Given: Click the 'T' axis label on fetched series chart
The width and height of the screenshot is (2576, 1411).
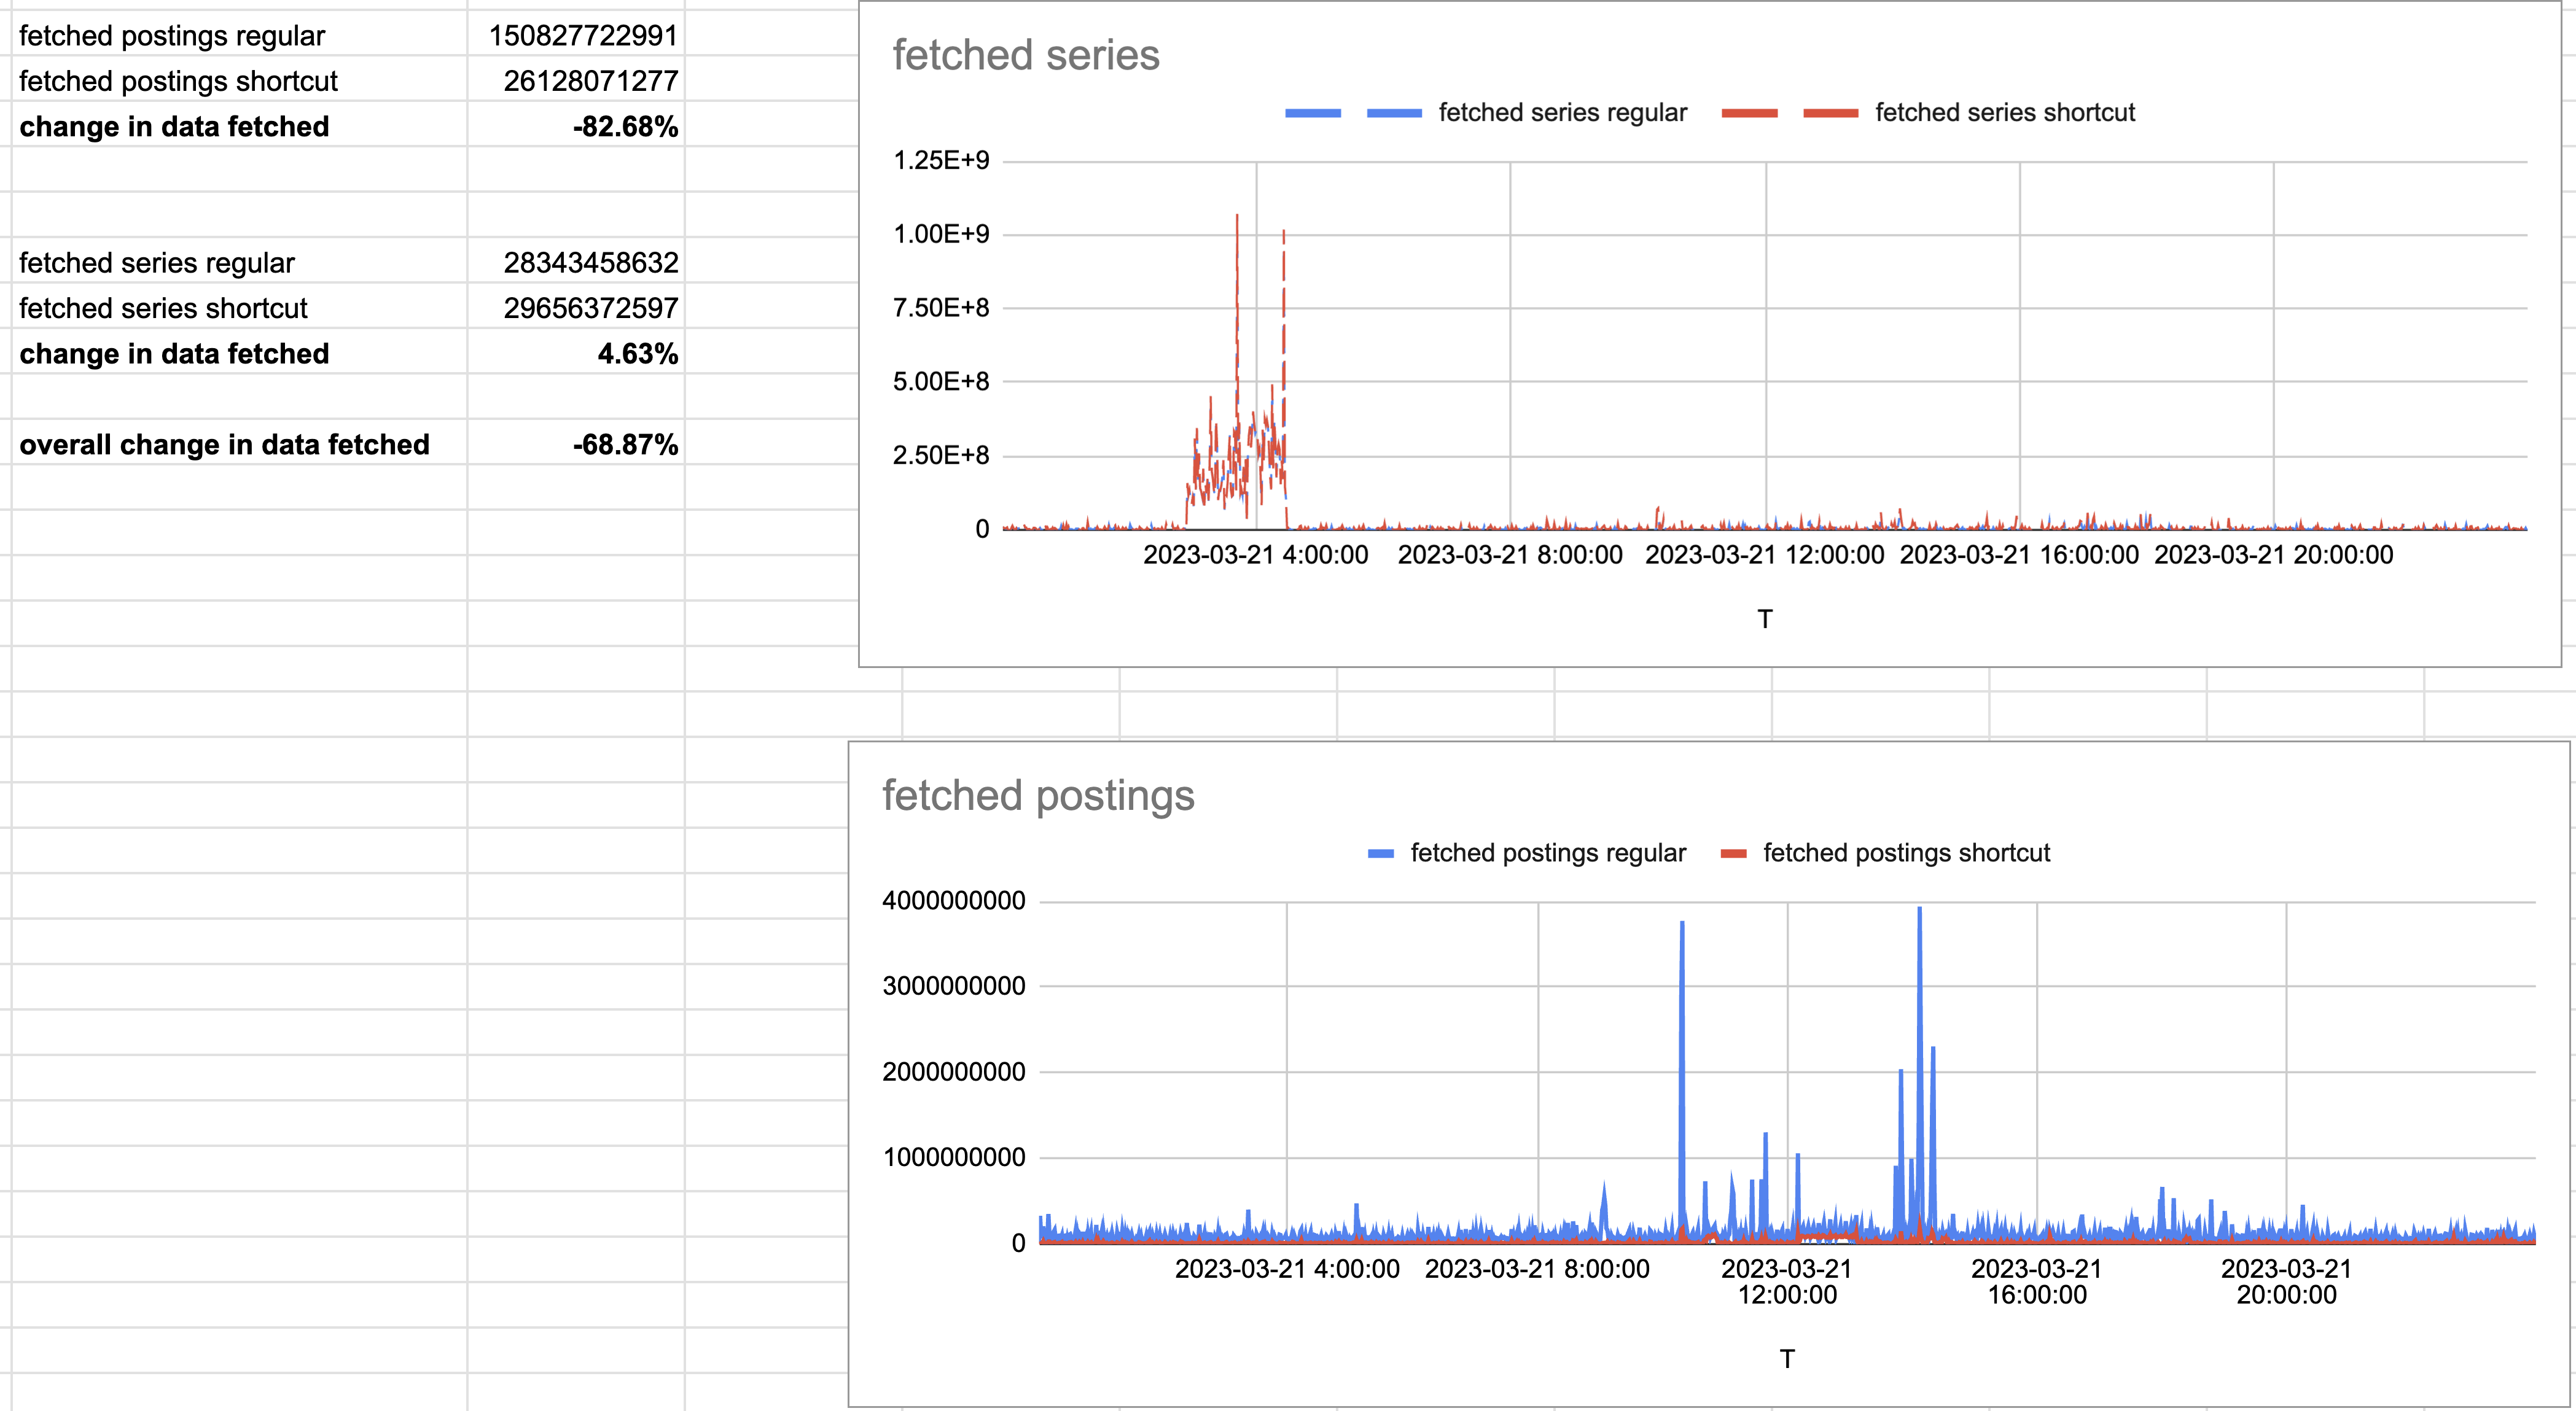Looking at the screenshot, I should tap(1765, 619).
